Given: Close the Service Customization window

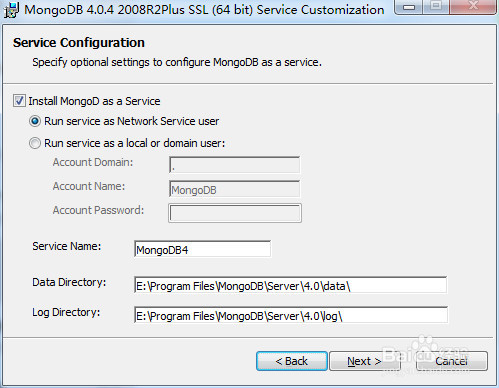Looking at the screenshot, I should (473, 6).
